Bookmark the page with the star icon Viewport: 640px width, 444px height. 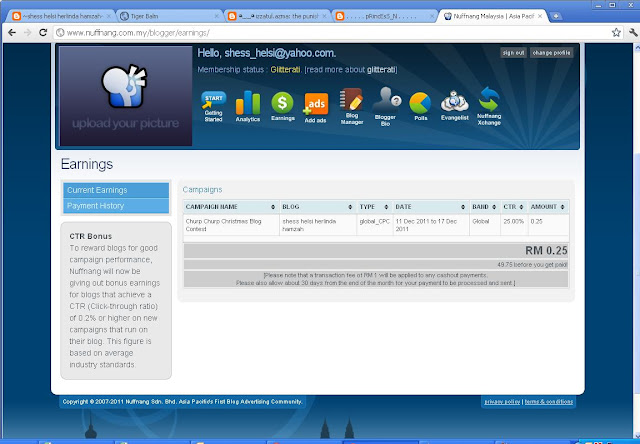pyautogui.click(x=616, y=33)
